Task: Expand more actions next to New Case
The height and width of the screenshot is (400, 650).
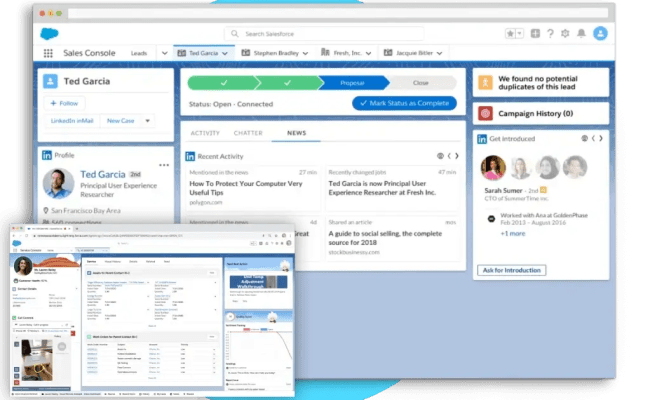Action: [148, 121]
